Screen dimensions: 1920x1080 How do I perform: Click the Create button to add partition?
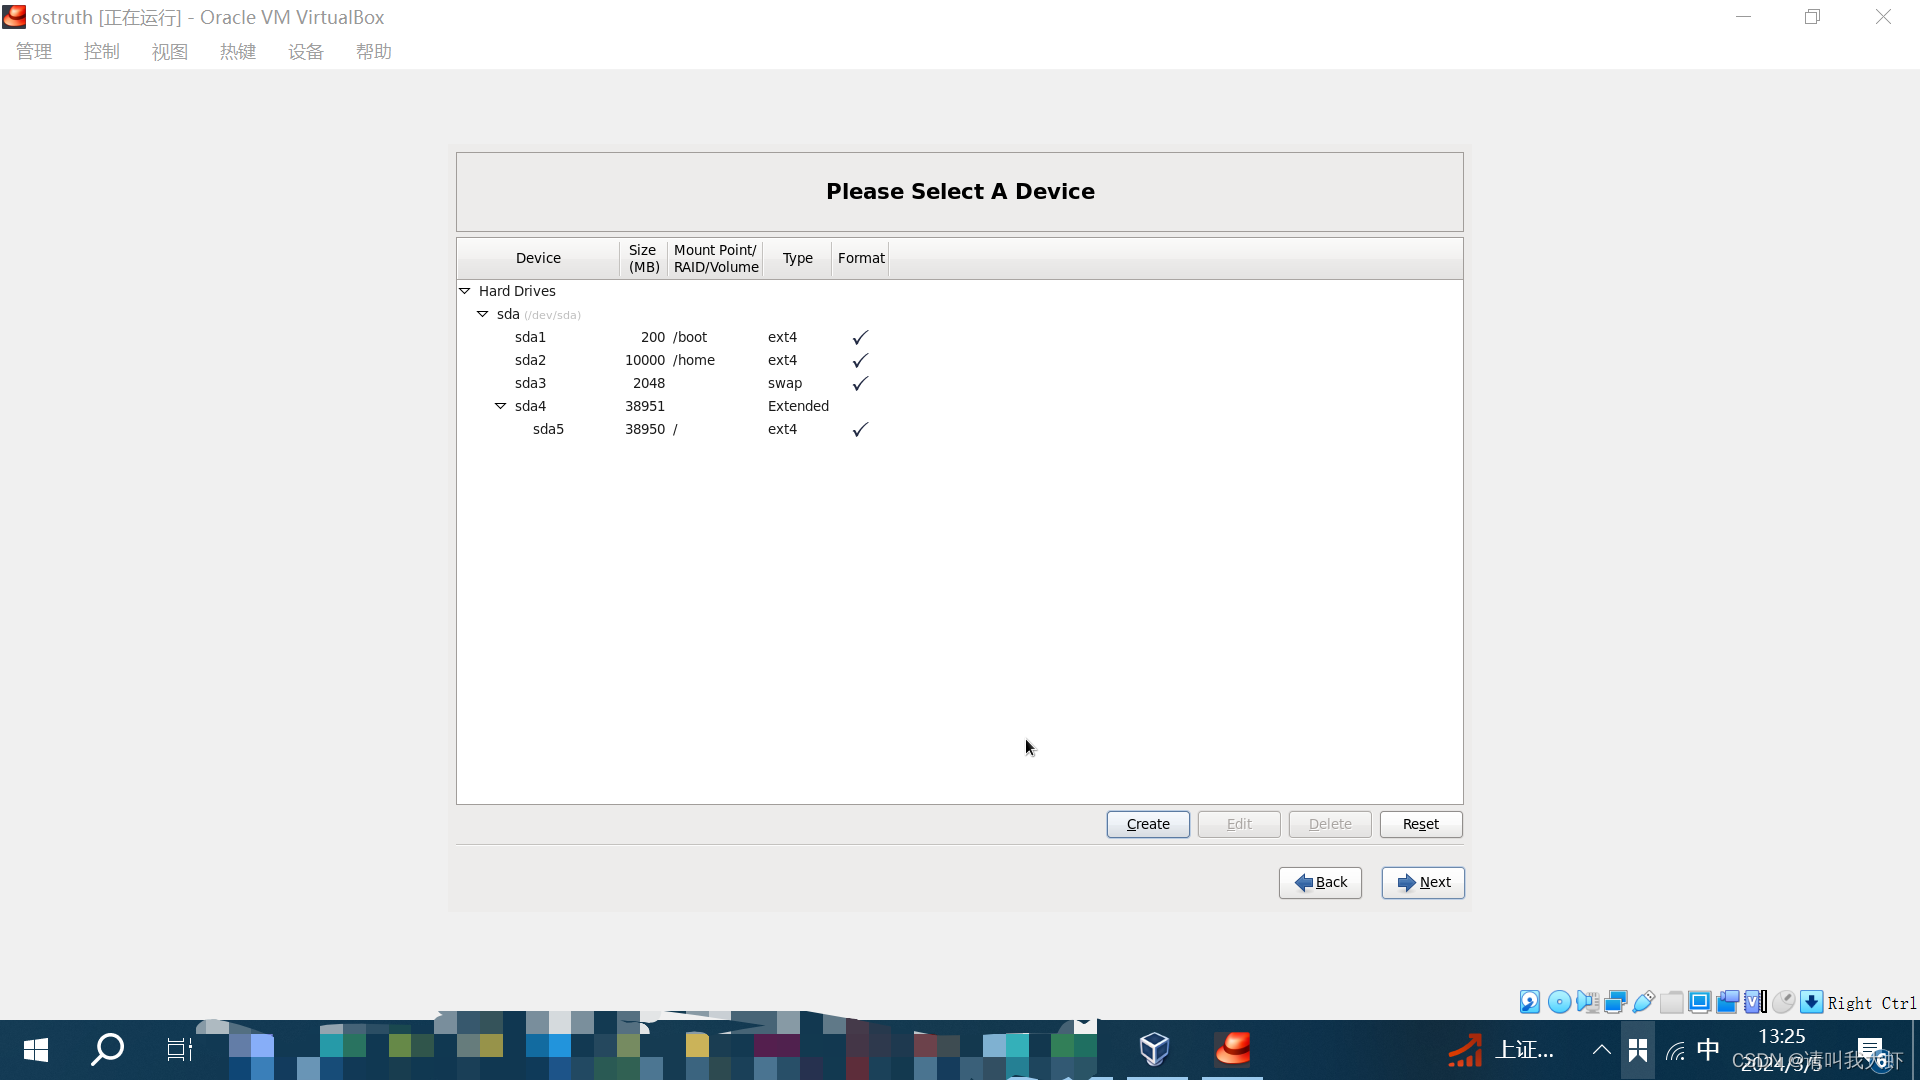pyautogui.click(x=1147, y=823)
